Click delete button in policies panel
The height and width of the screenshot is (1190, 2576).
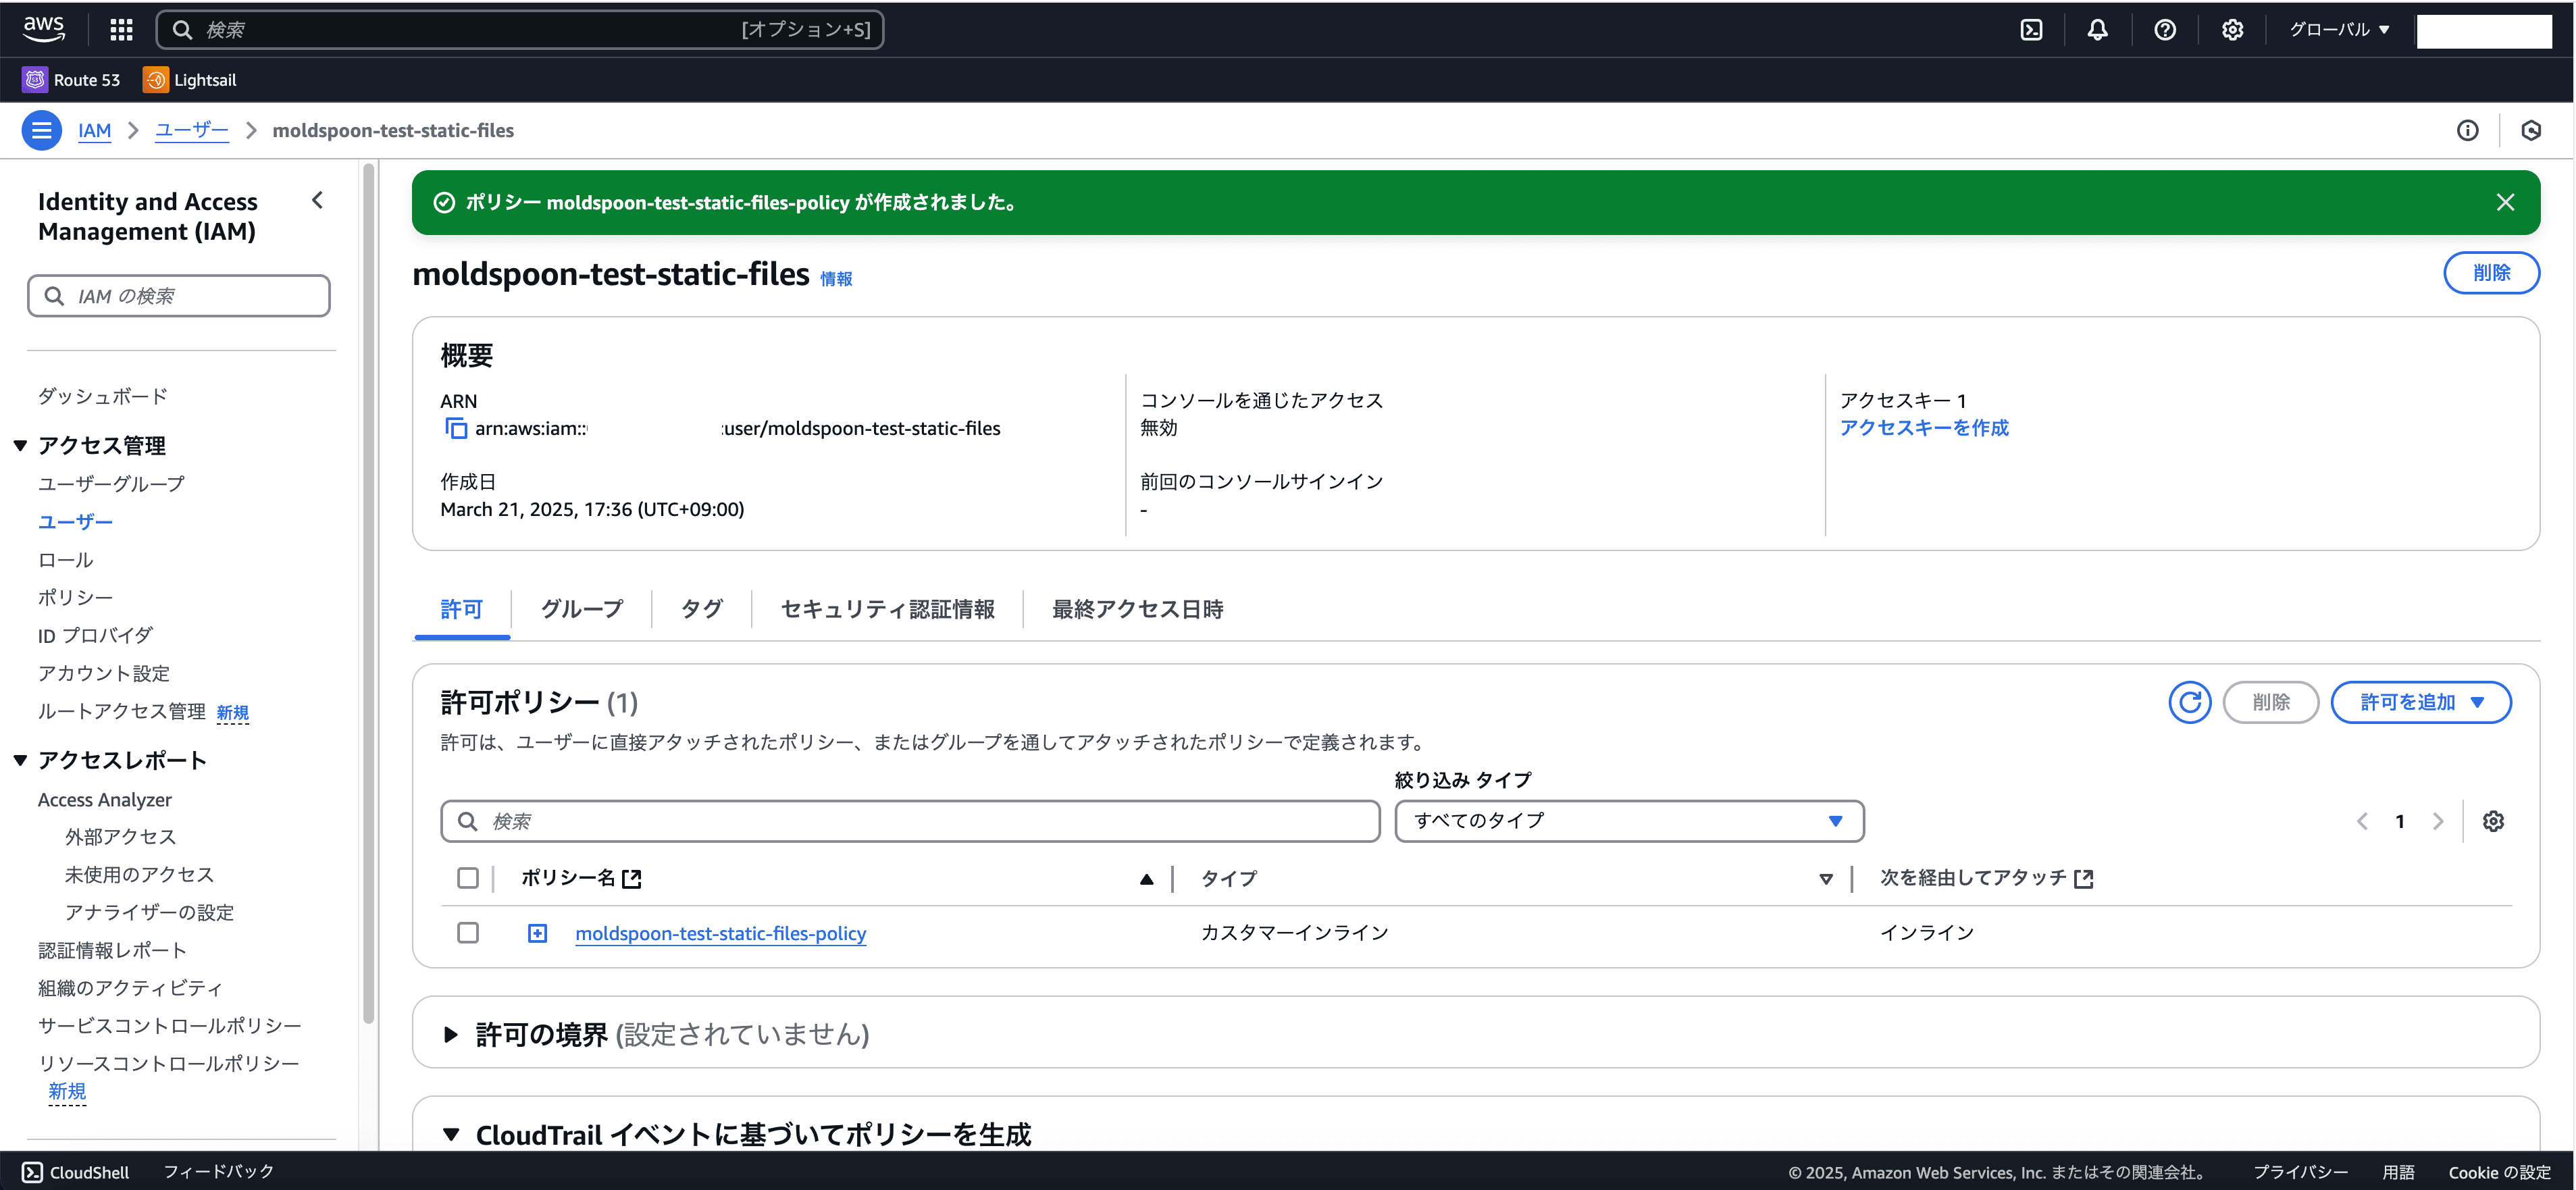click(x=2270, y=702)
